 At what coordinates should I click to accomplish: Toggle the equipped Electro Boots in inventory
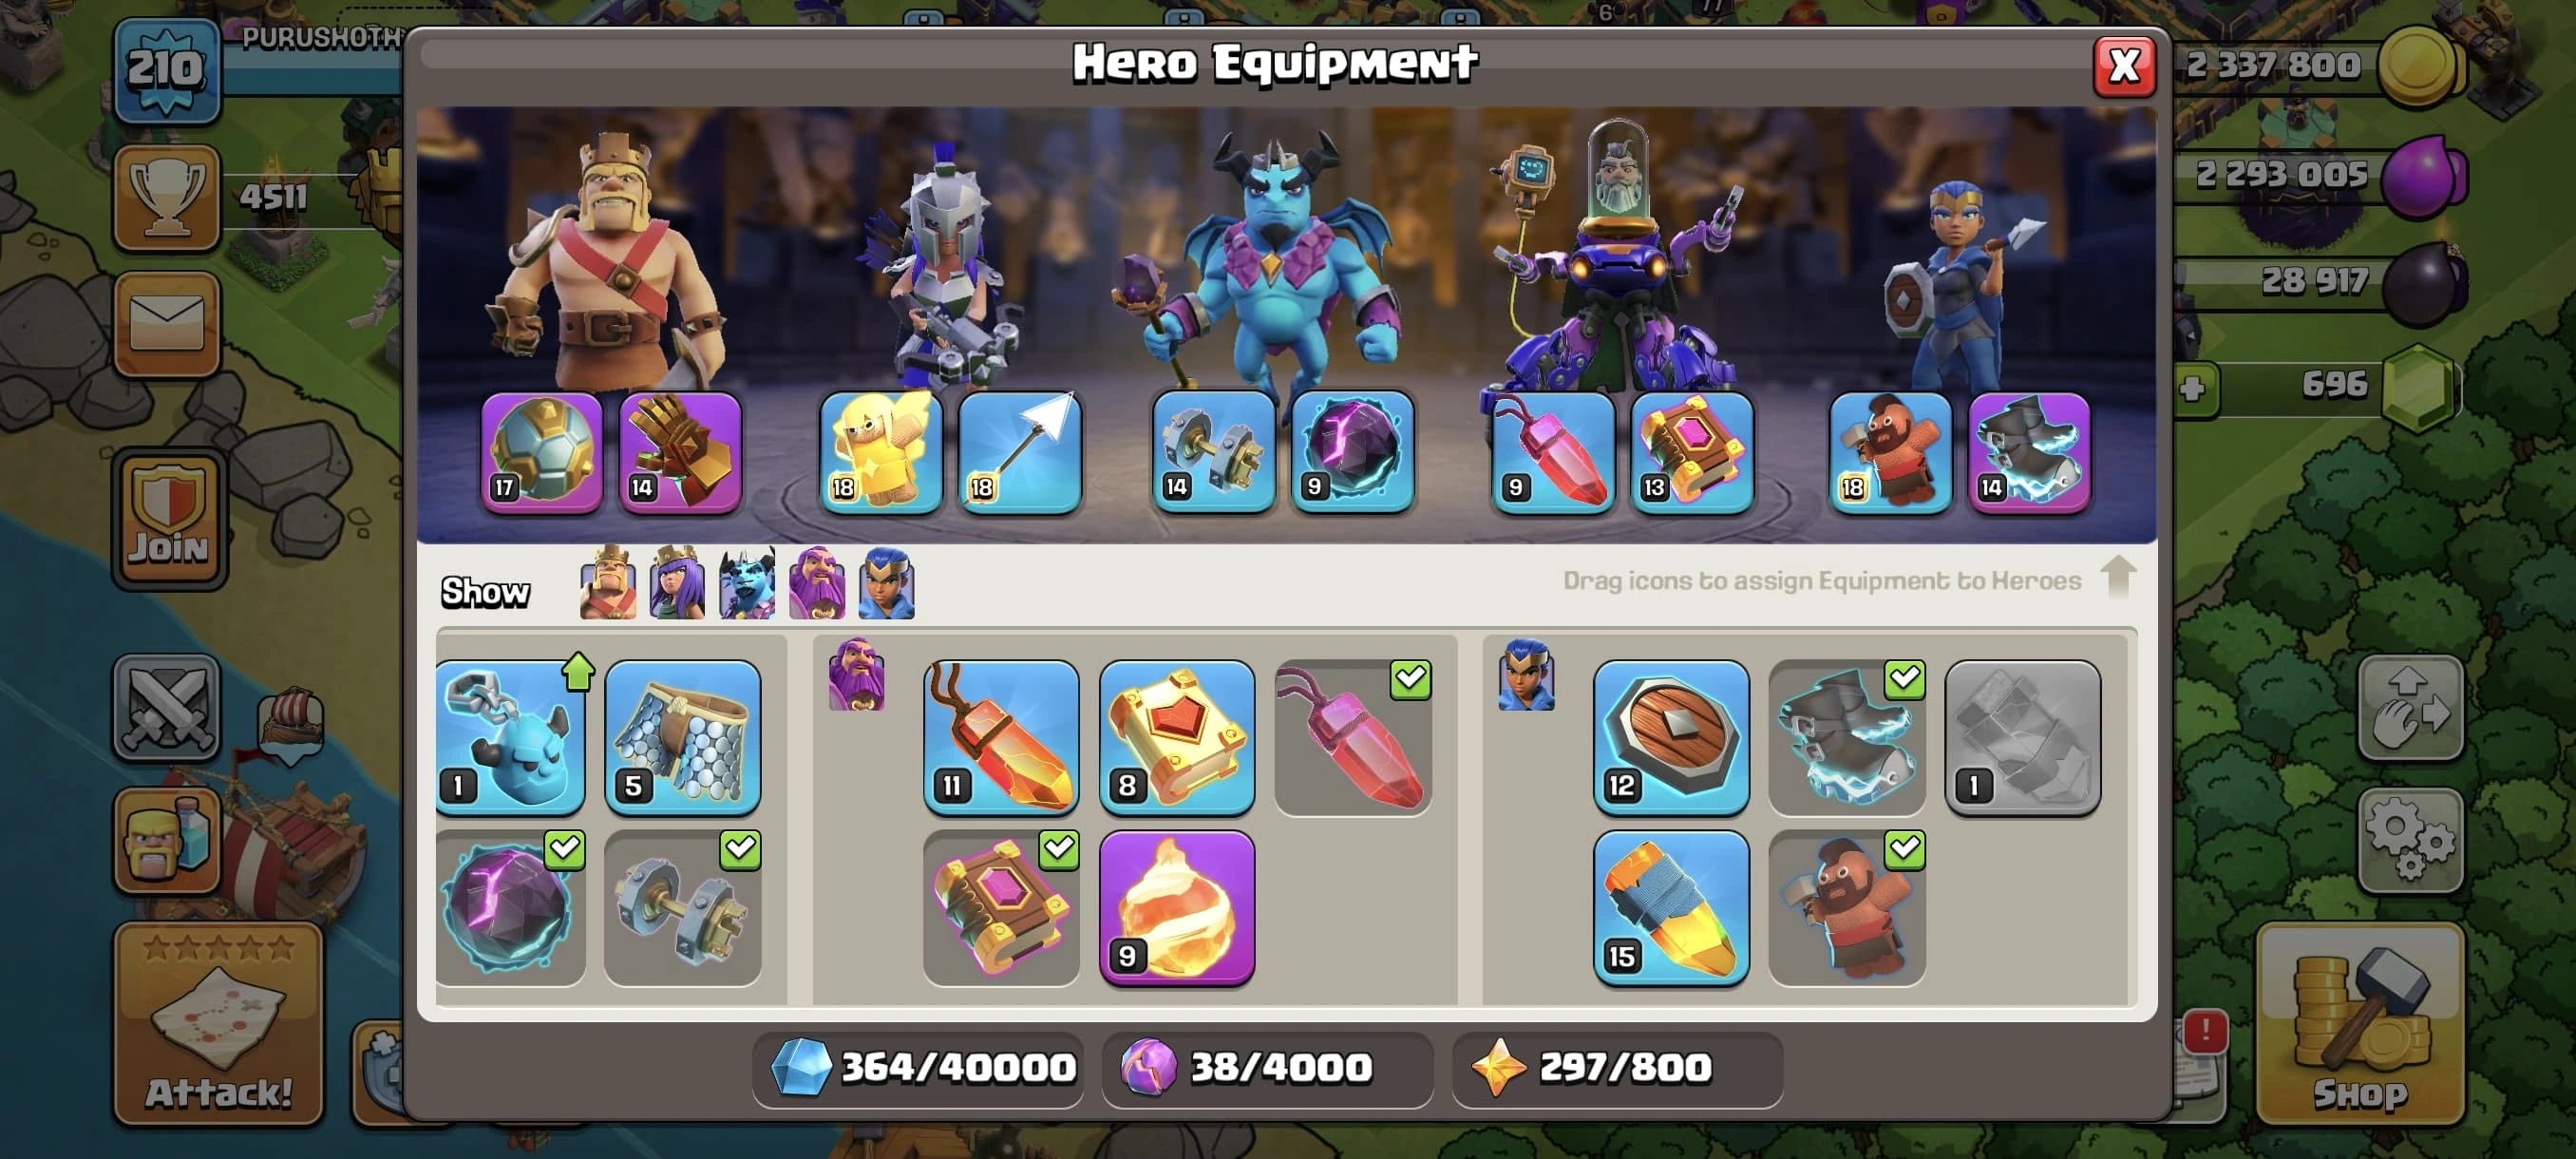point(1846,737)
